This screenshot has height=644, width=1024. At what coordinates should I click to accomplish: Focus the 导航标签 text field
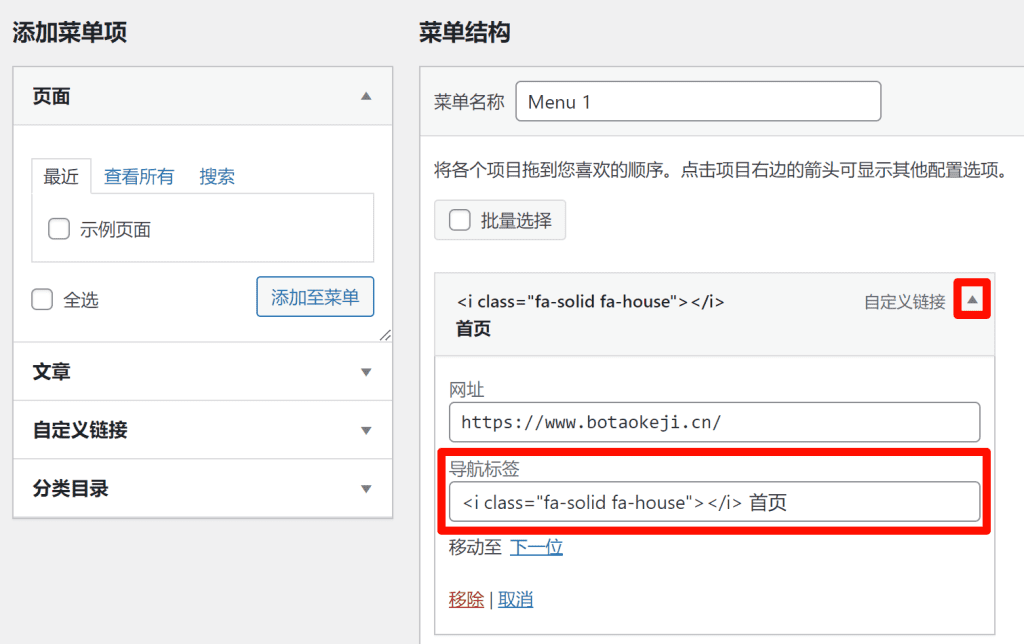tap(714, 502)
